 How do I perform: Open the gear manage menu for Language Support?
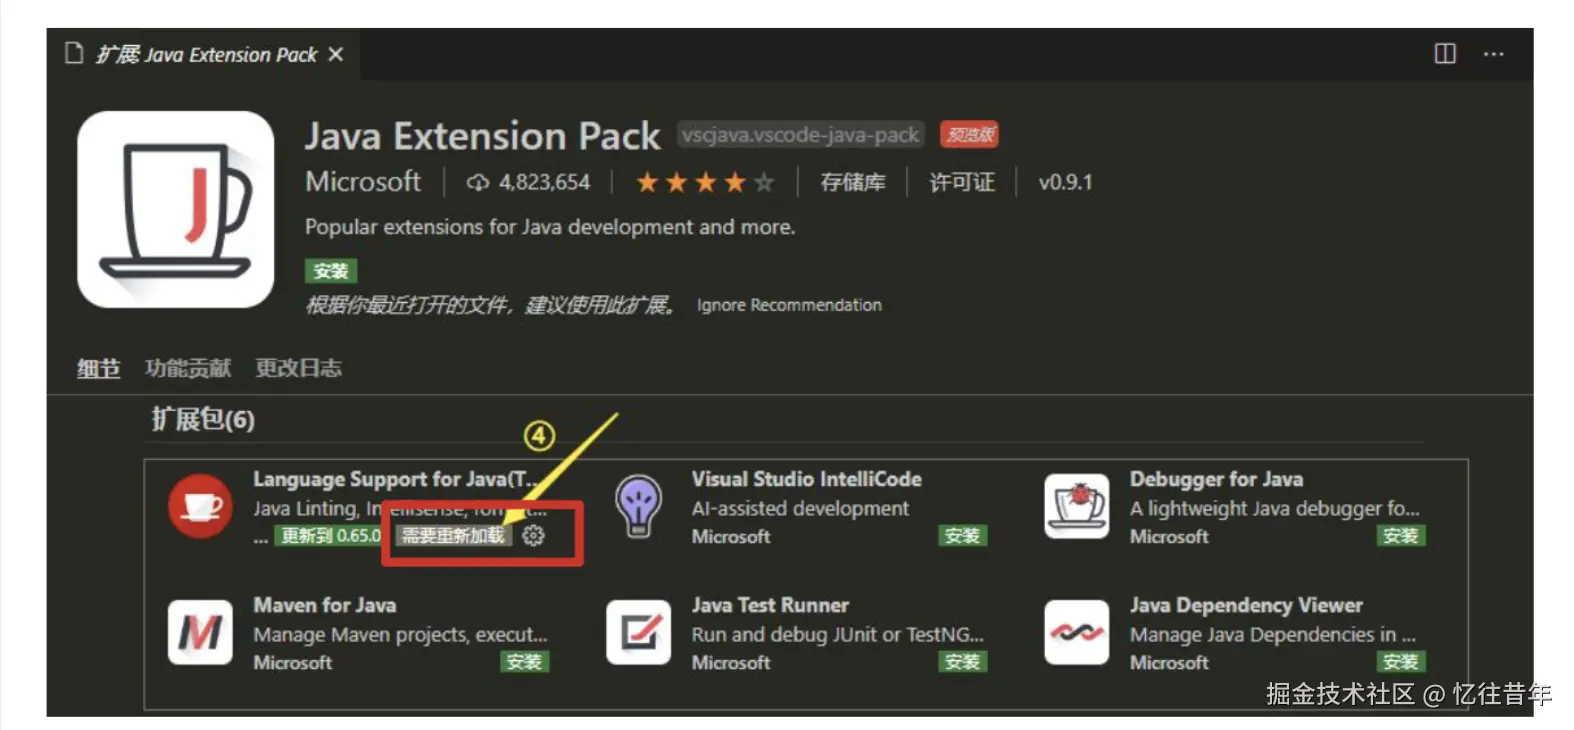(534, 536)
